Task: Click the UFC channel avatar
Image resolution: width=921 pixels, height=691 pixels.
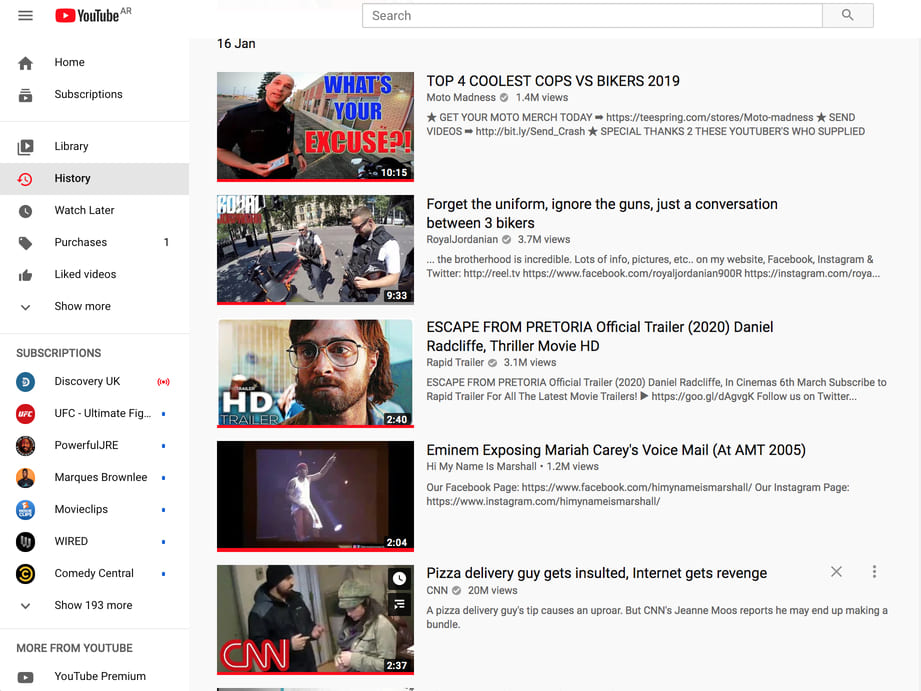Action: (x=25, y=414)
